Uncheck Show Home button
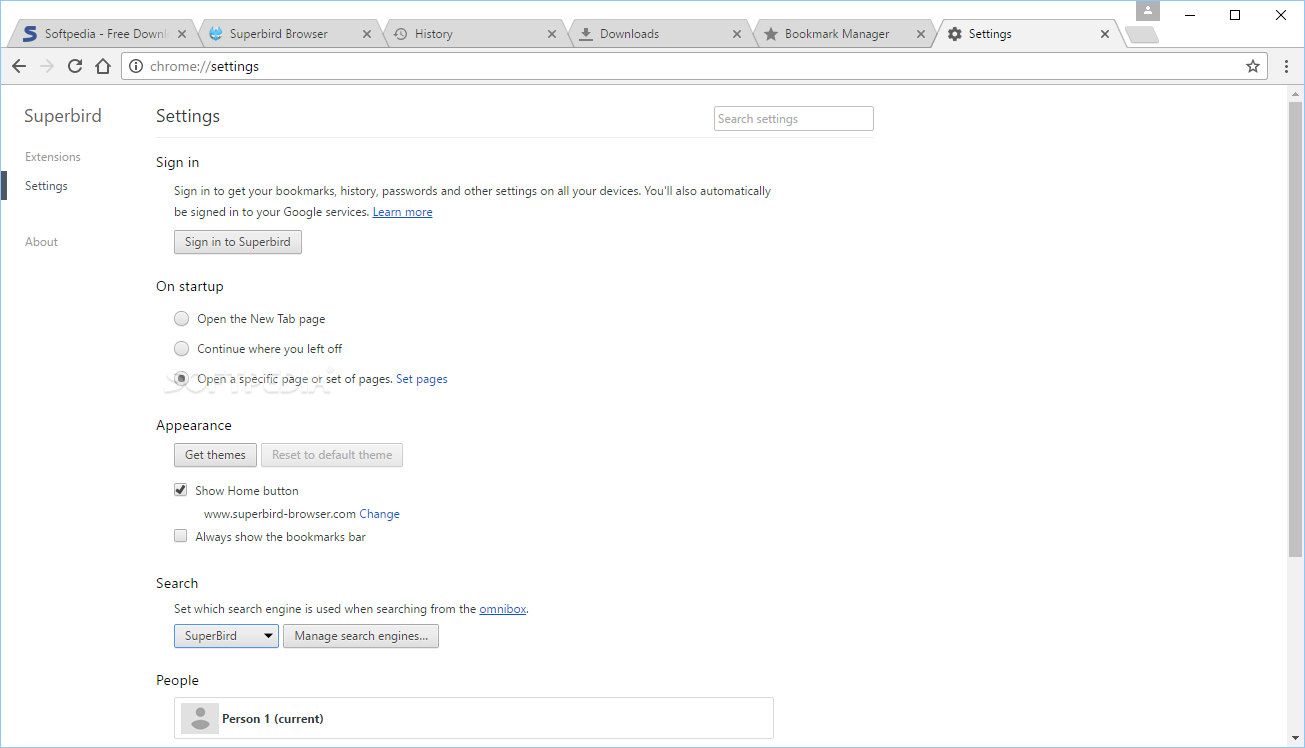The image size is (1305, 748). [181, 490]
